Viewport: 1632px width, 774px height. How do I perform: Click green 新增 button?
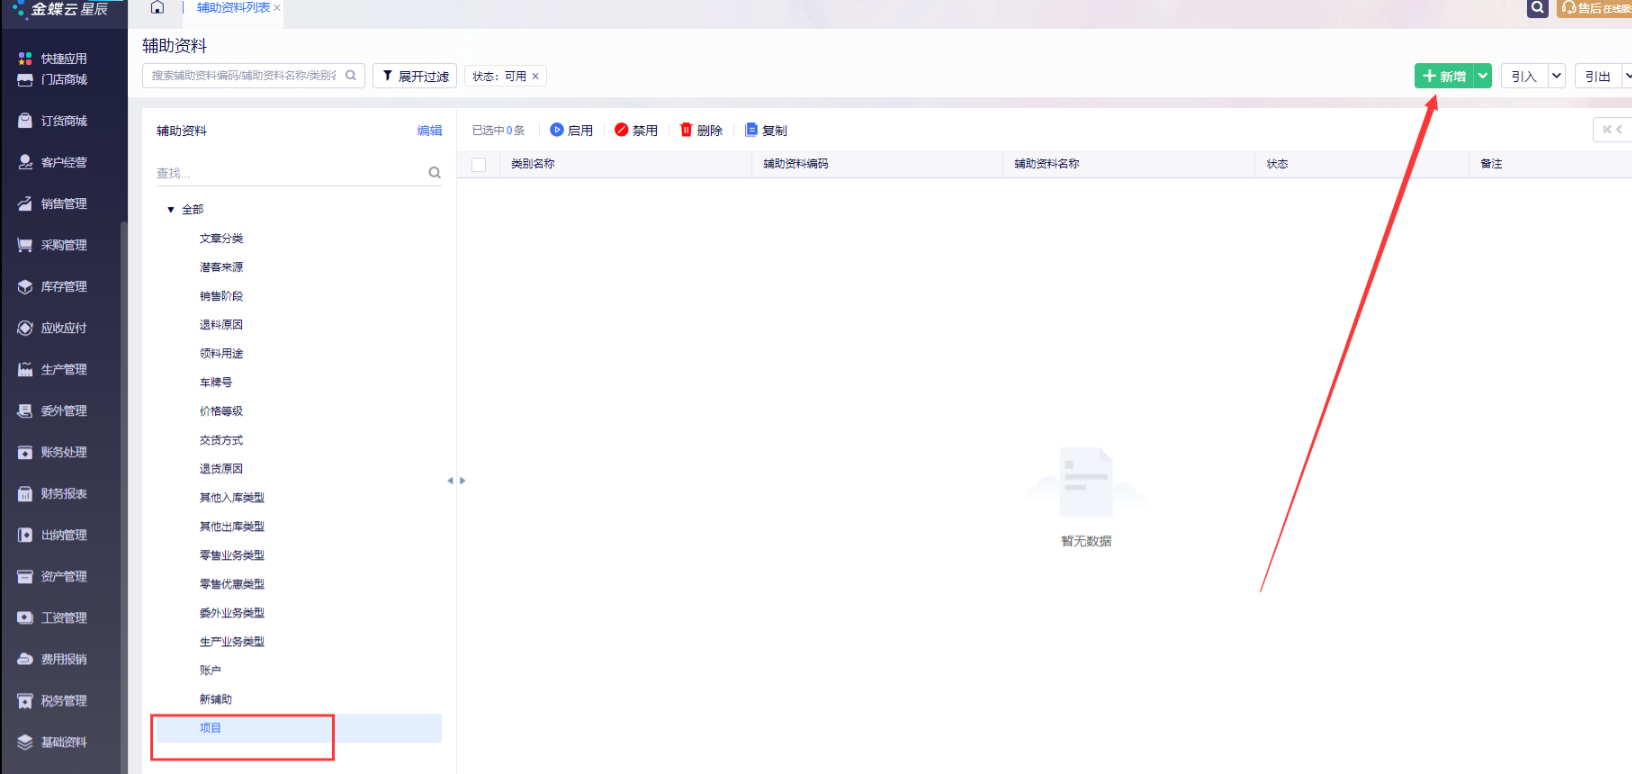pos(1444,76)
